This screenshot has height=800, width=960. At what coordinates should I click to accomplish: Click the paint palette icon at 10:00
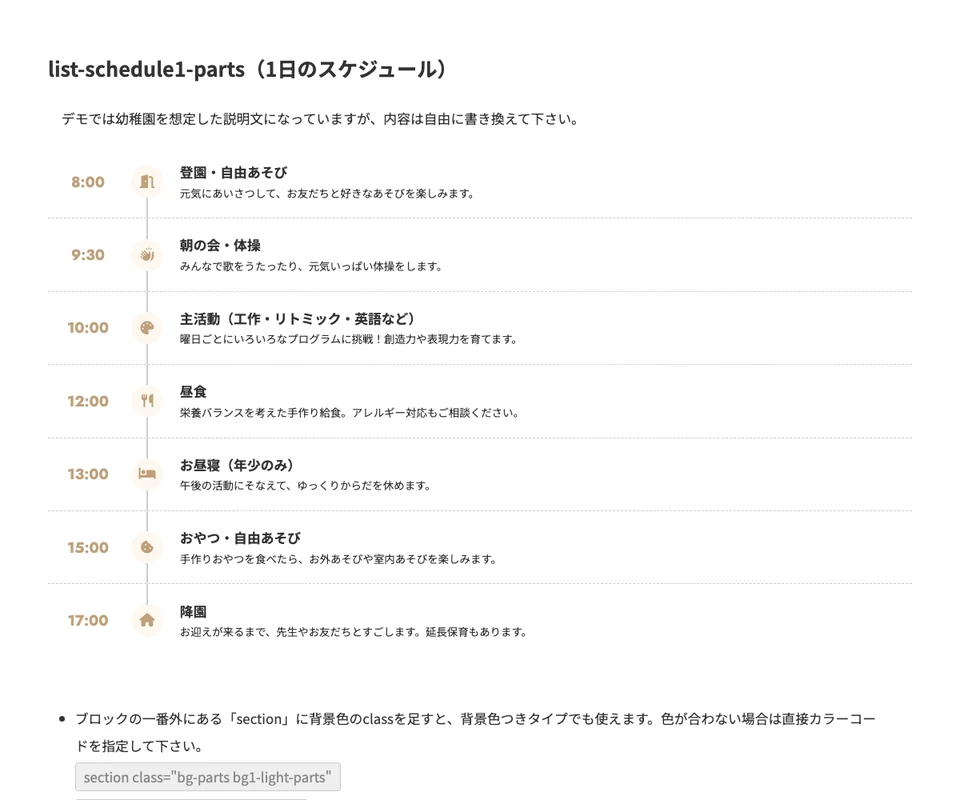(x=147, y=328)
